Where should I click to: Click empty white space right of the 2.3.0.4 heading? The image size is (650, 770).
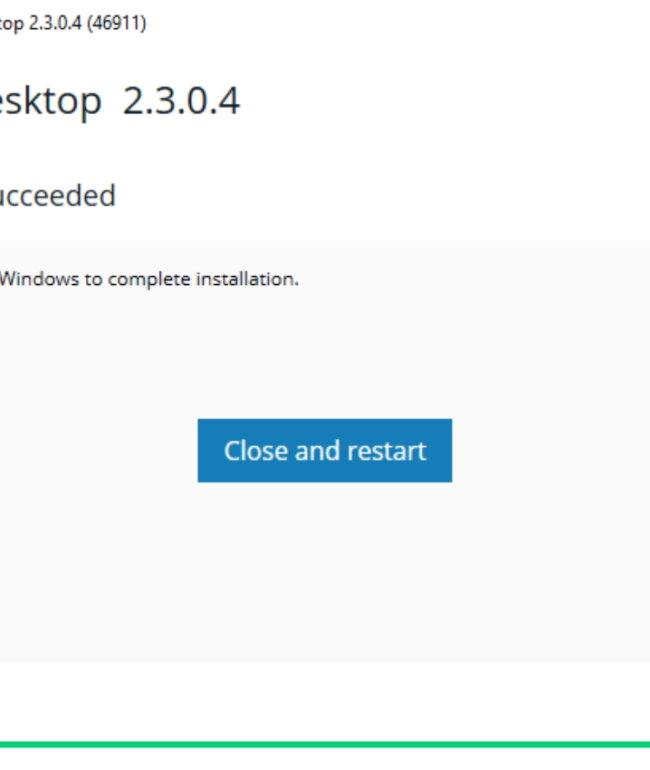pyautogui.click(x=442, y=101)
